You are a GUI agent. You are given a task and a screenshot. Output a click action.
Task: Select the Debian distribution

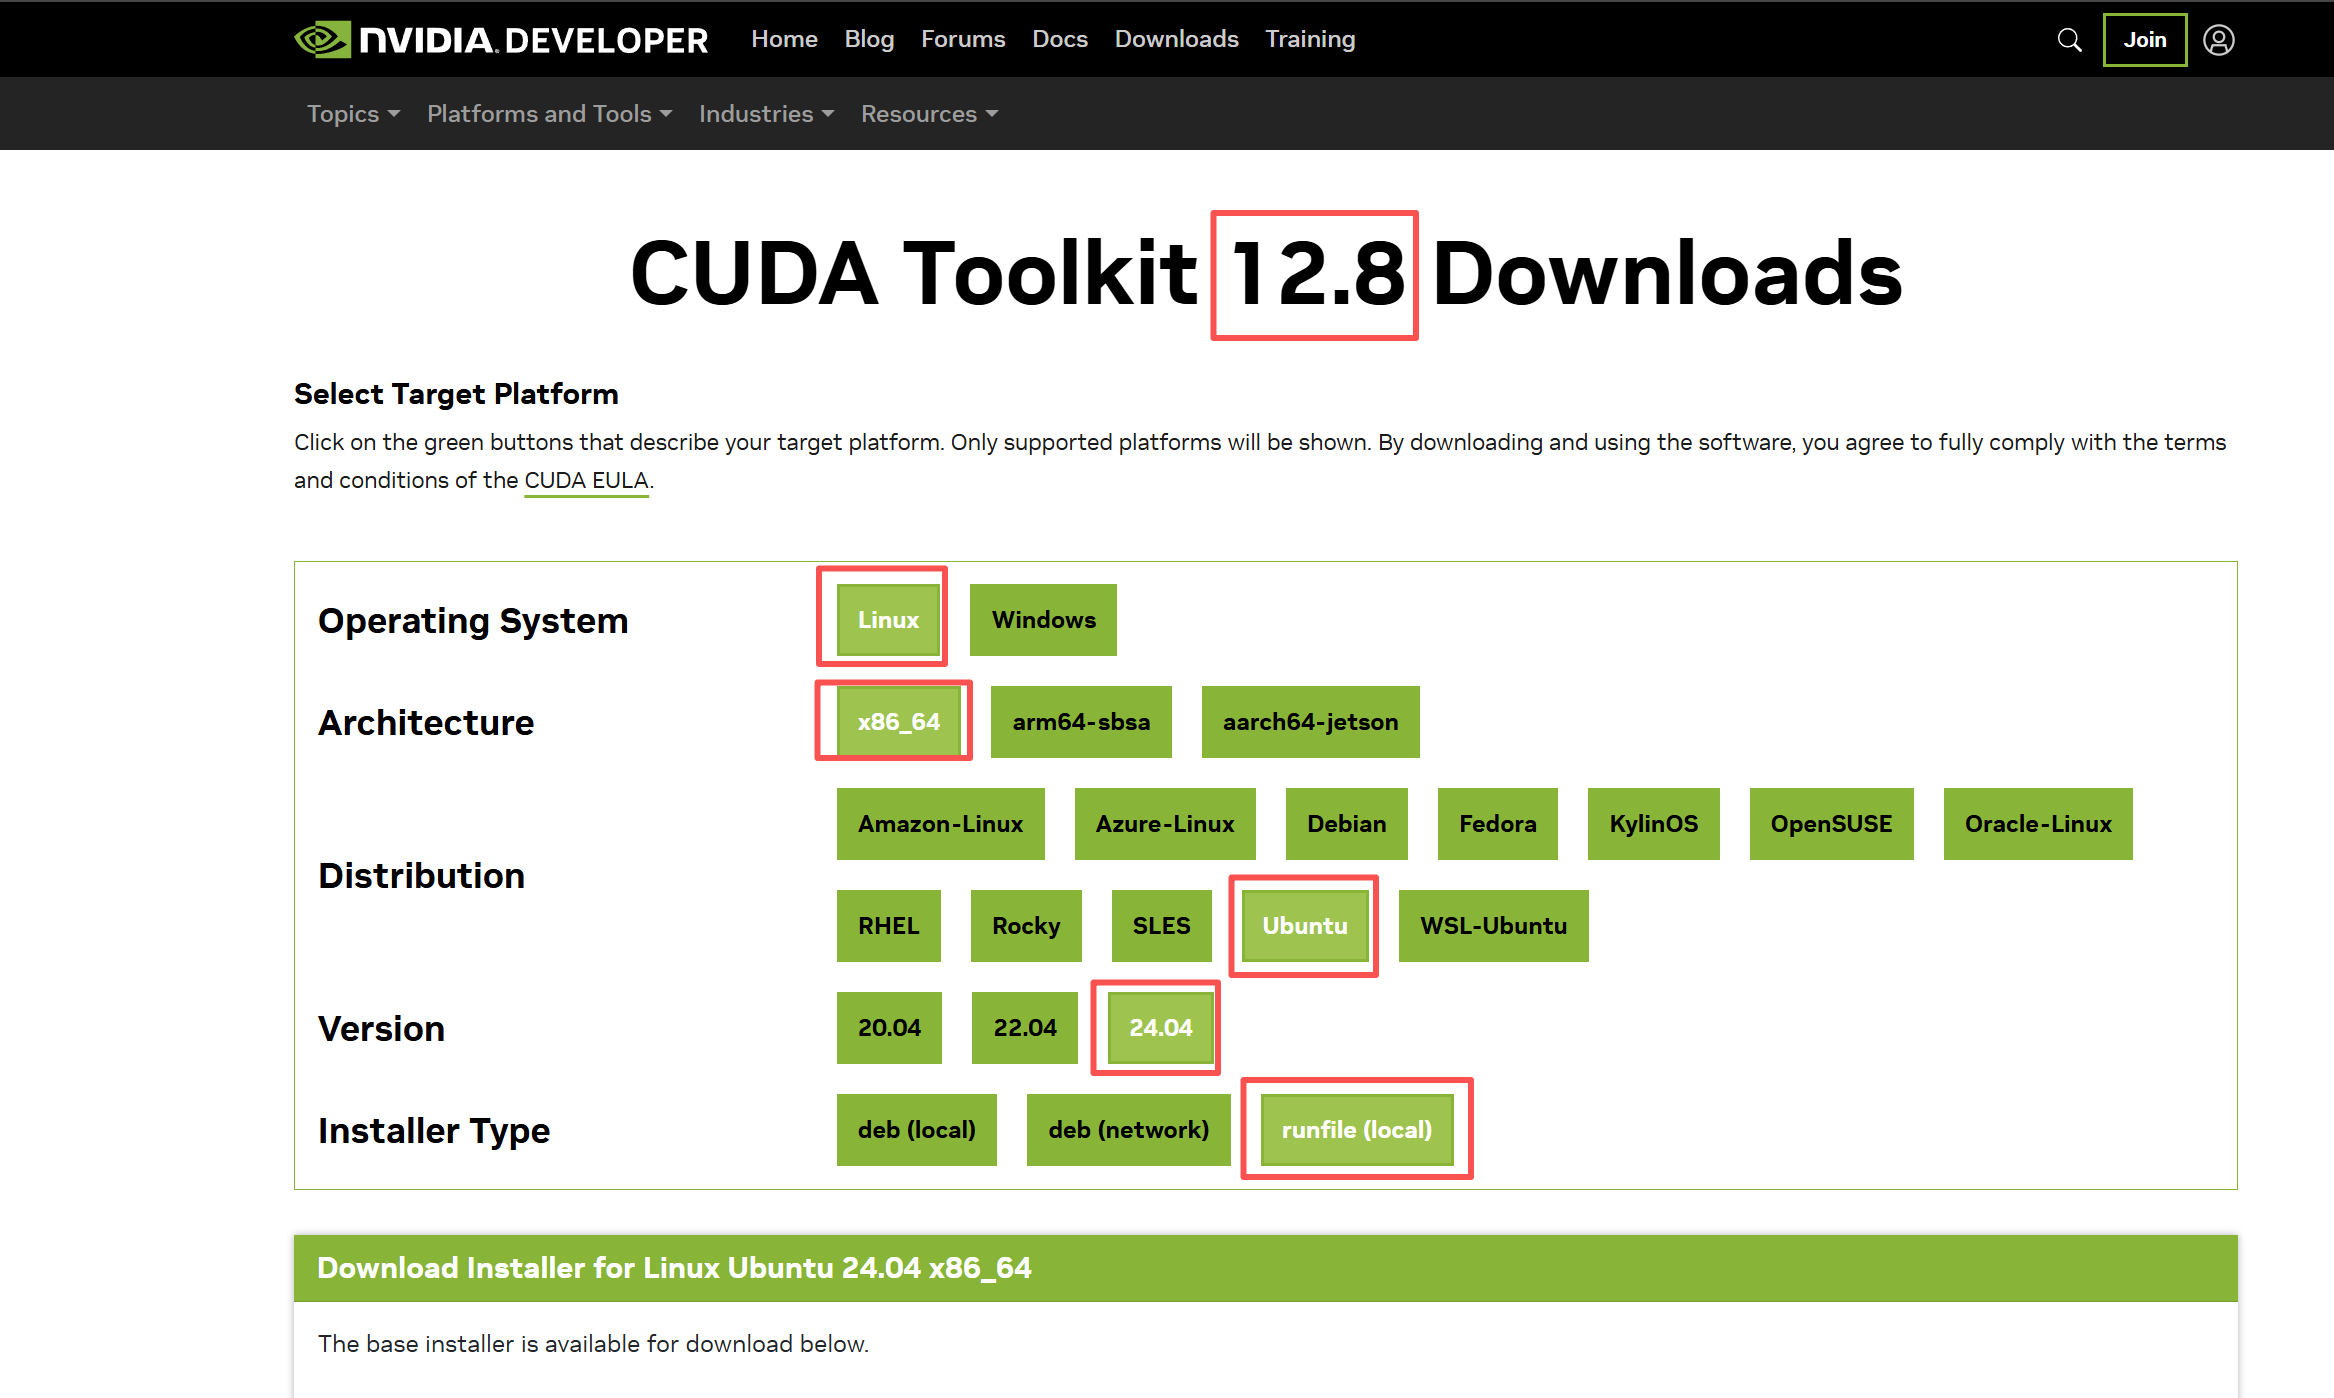1346,824
